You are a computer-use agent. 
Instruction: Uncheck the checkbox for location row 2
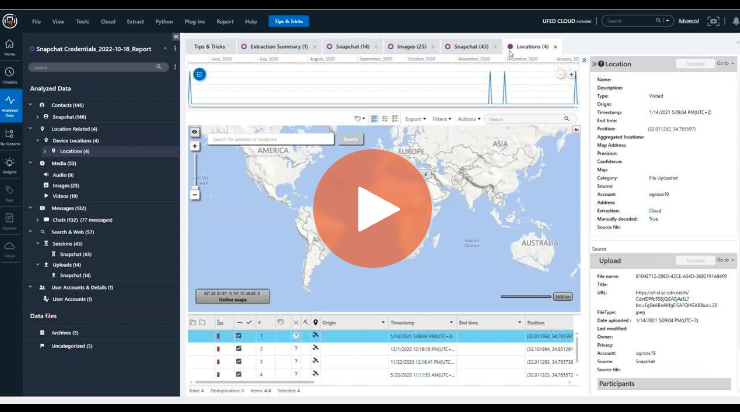(x=238, y=348)
